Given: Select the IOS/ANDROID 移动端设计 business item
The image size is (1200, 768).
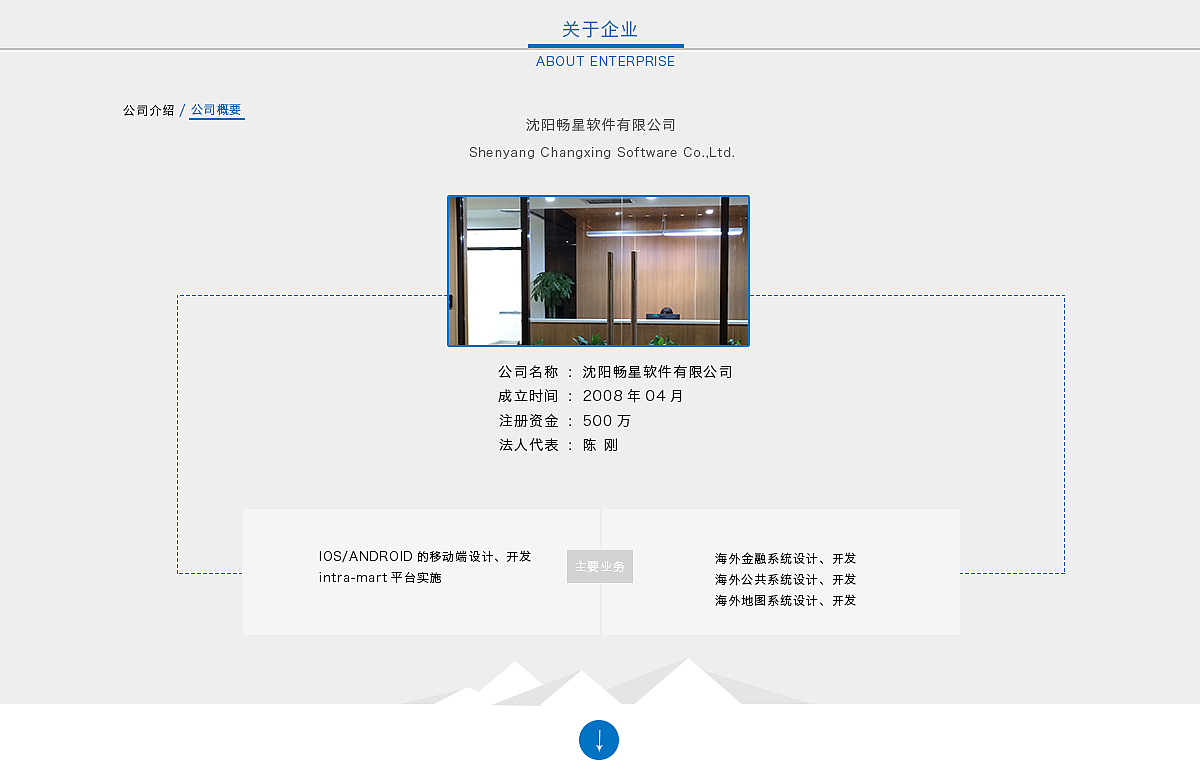Looking at the screenshot, I should click(x=425, y=556).
